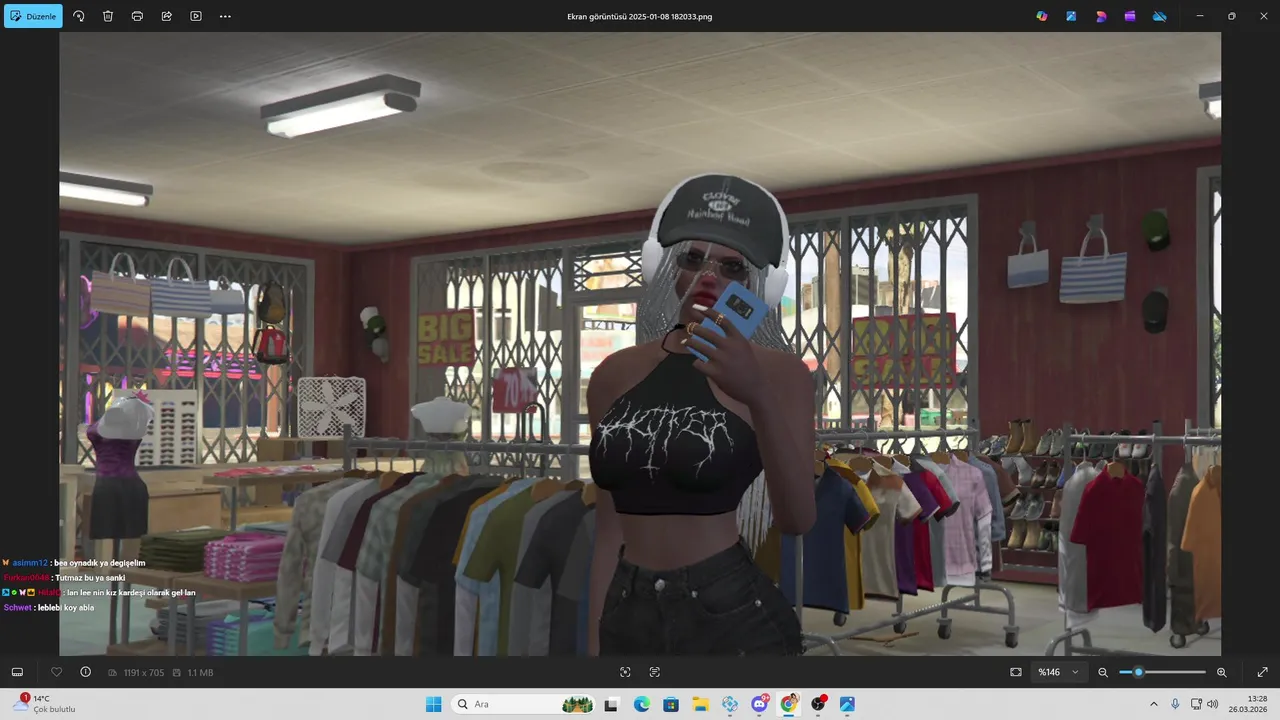The image size is (1280, 720).
Task: Click the 1.1 MB file size text
Action: point(200,673)
